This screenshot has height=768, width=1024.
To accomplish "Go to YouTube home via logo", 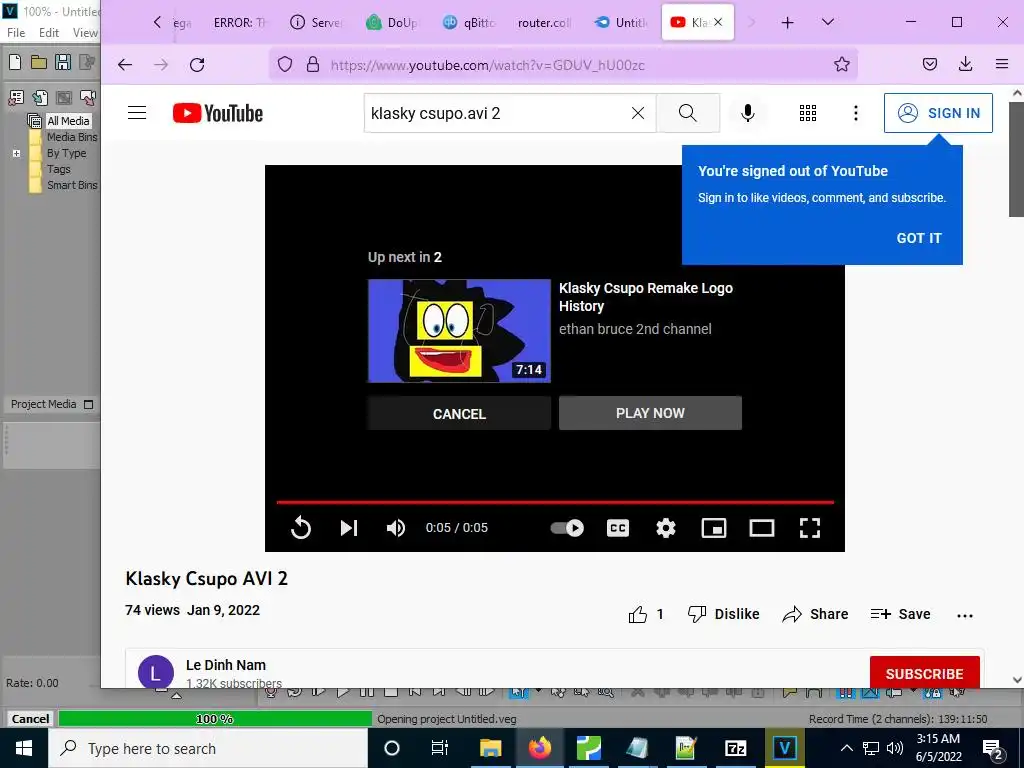I will (x=217, y=113).
